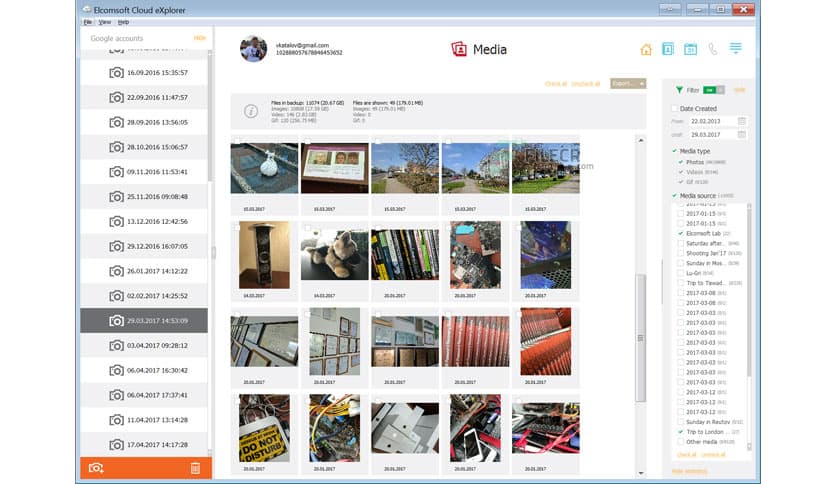
Task: Open the View menu
Action: point(105,21)
